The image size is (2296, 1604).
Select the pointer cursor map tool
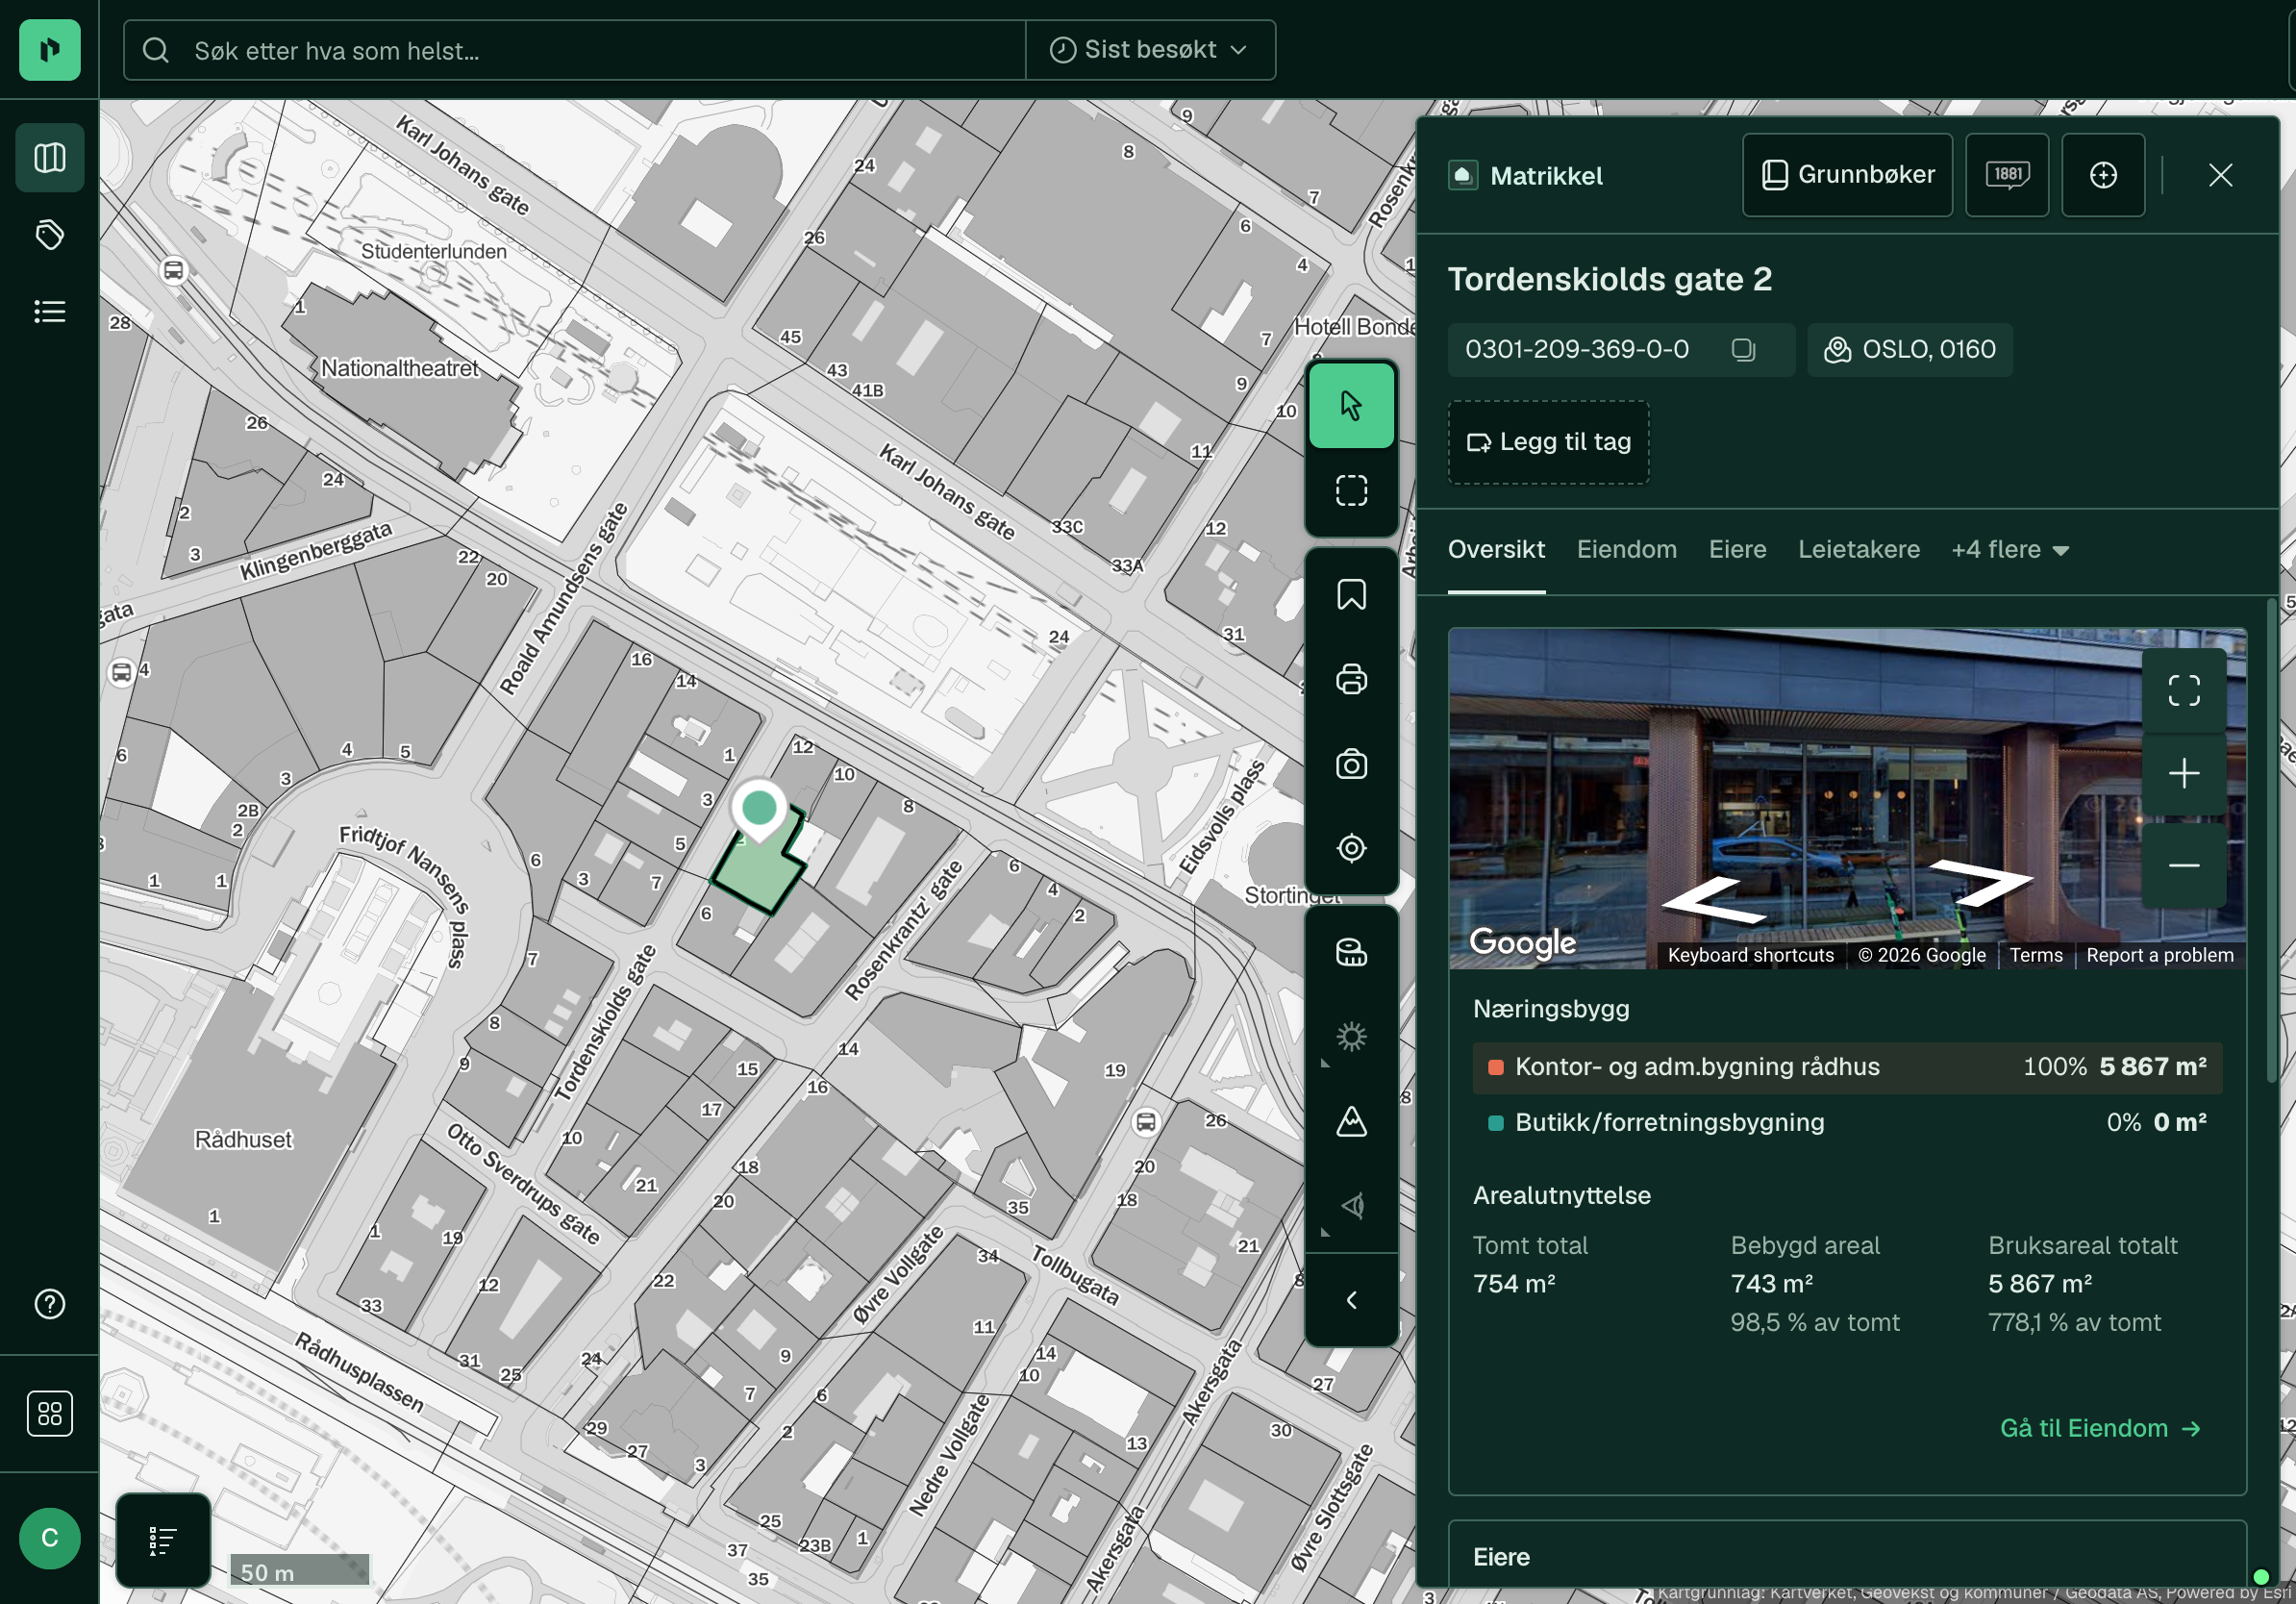(x=1351, y=405)
